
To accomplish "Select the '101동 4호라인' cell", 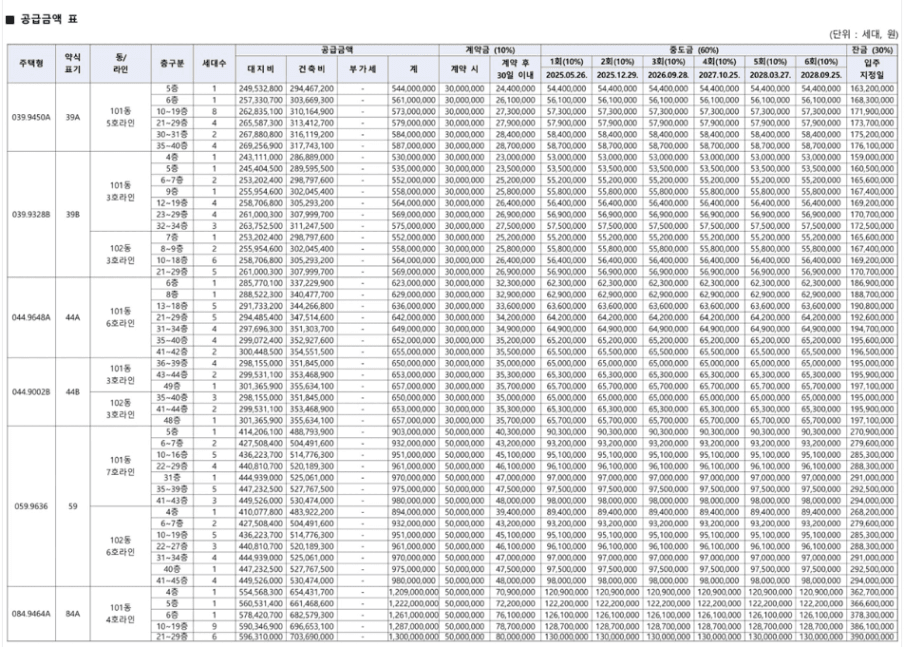I will pos(120,614).
